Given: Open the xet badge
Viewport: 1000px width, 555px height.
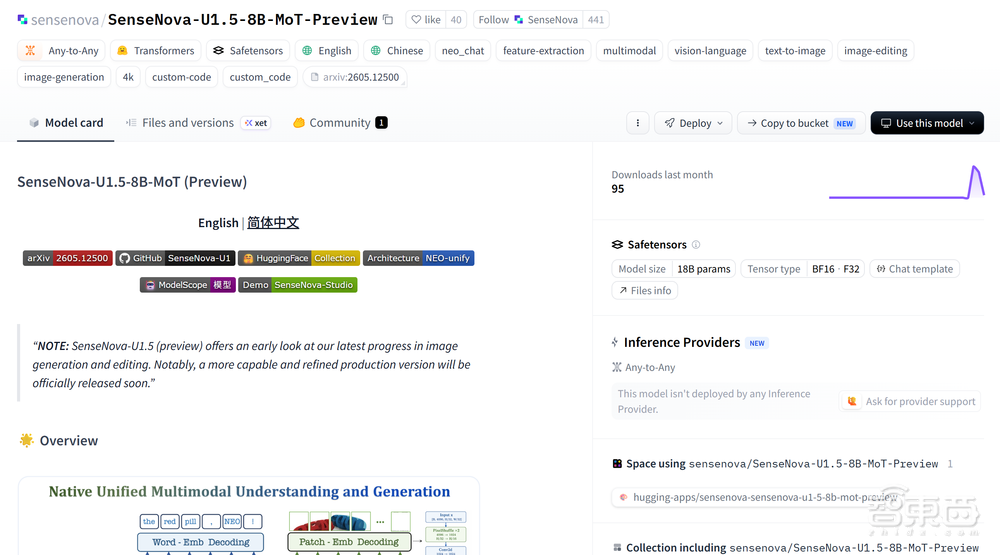Looking at the screenshot, I should coord(256,122).
